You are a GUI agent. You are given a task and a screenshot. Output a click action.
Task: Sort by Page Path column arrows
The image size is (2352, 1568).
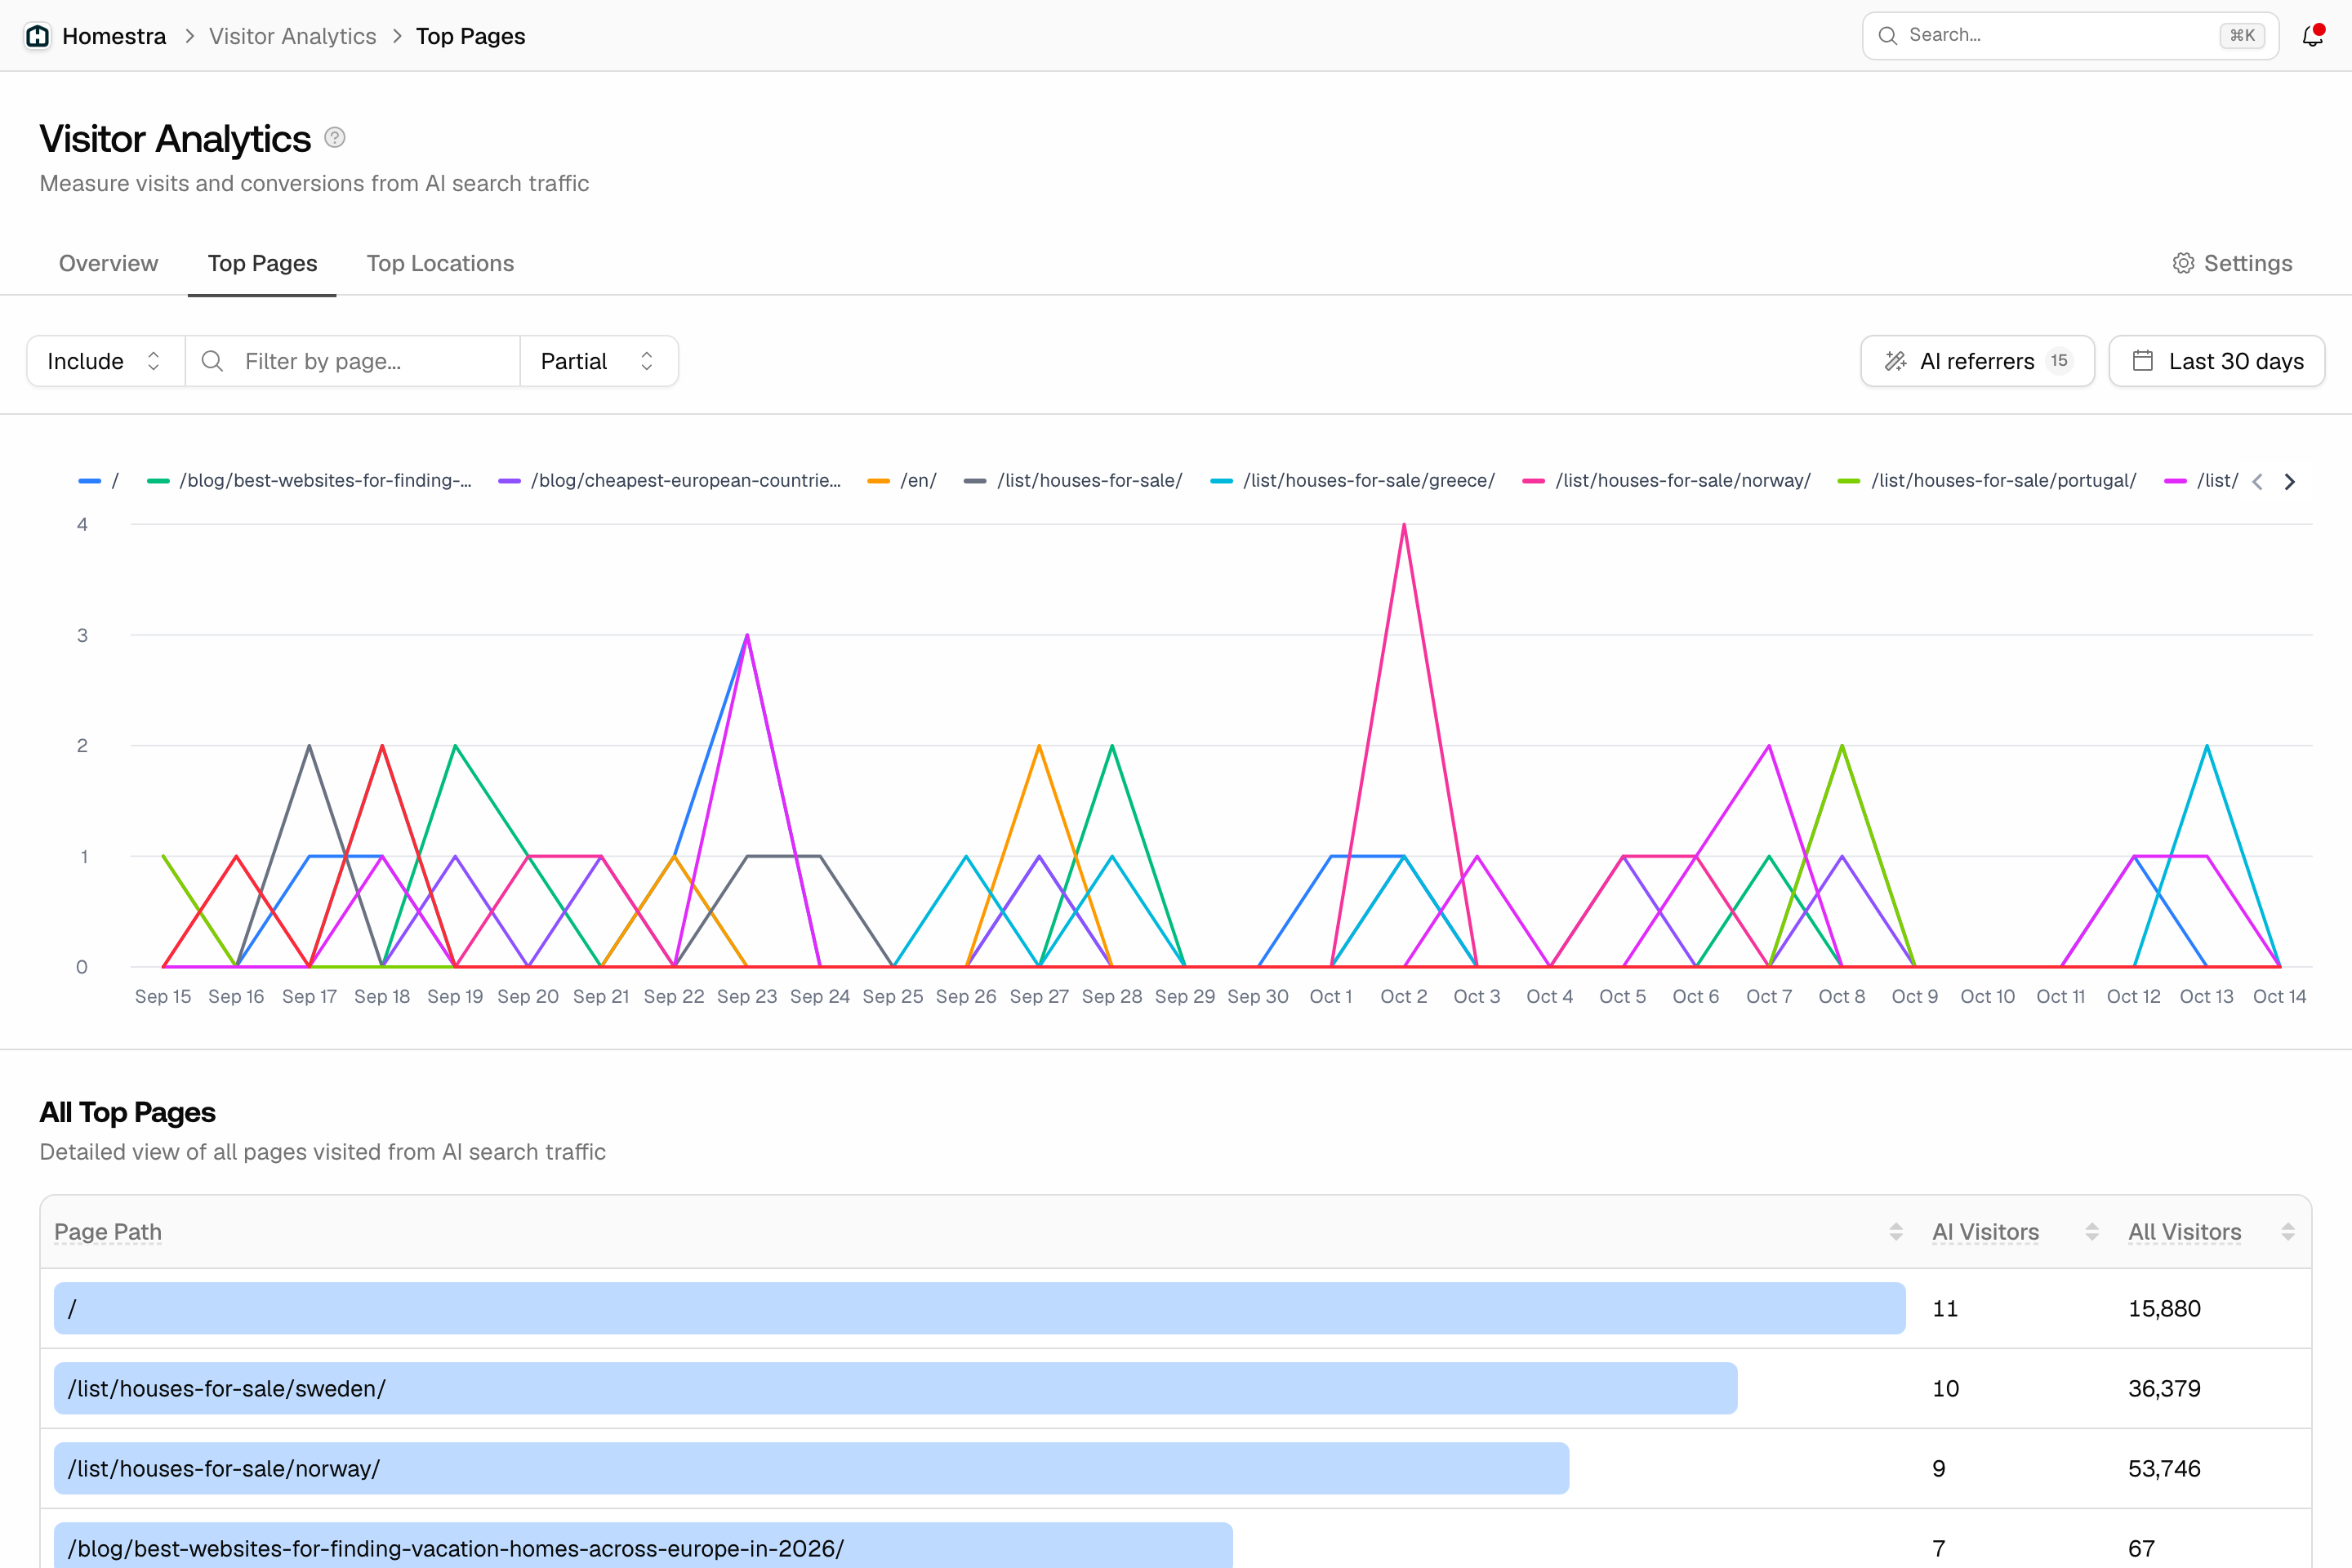pyautogui.click(x=1896, y=1232)
